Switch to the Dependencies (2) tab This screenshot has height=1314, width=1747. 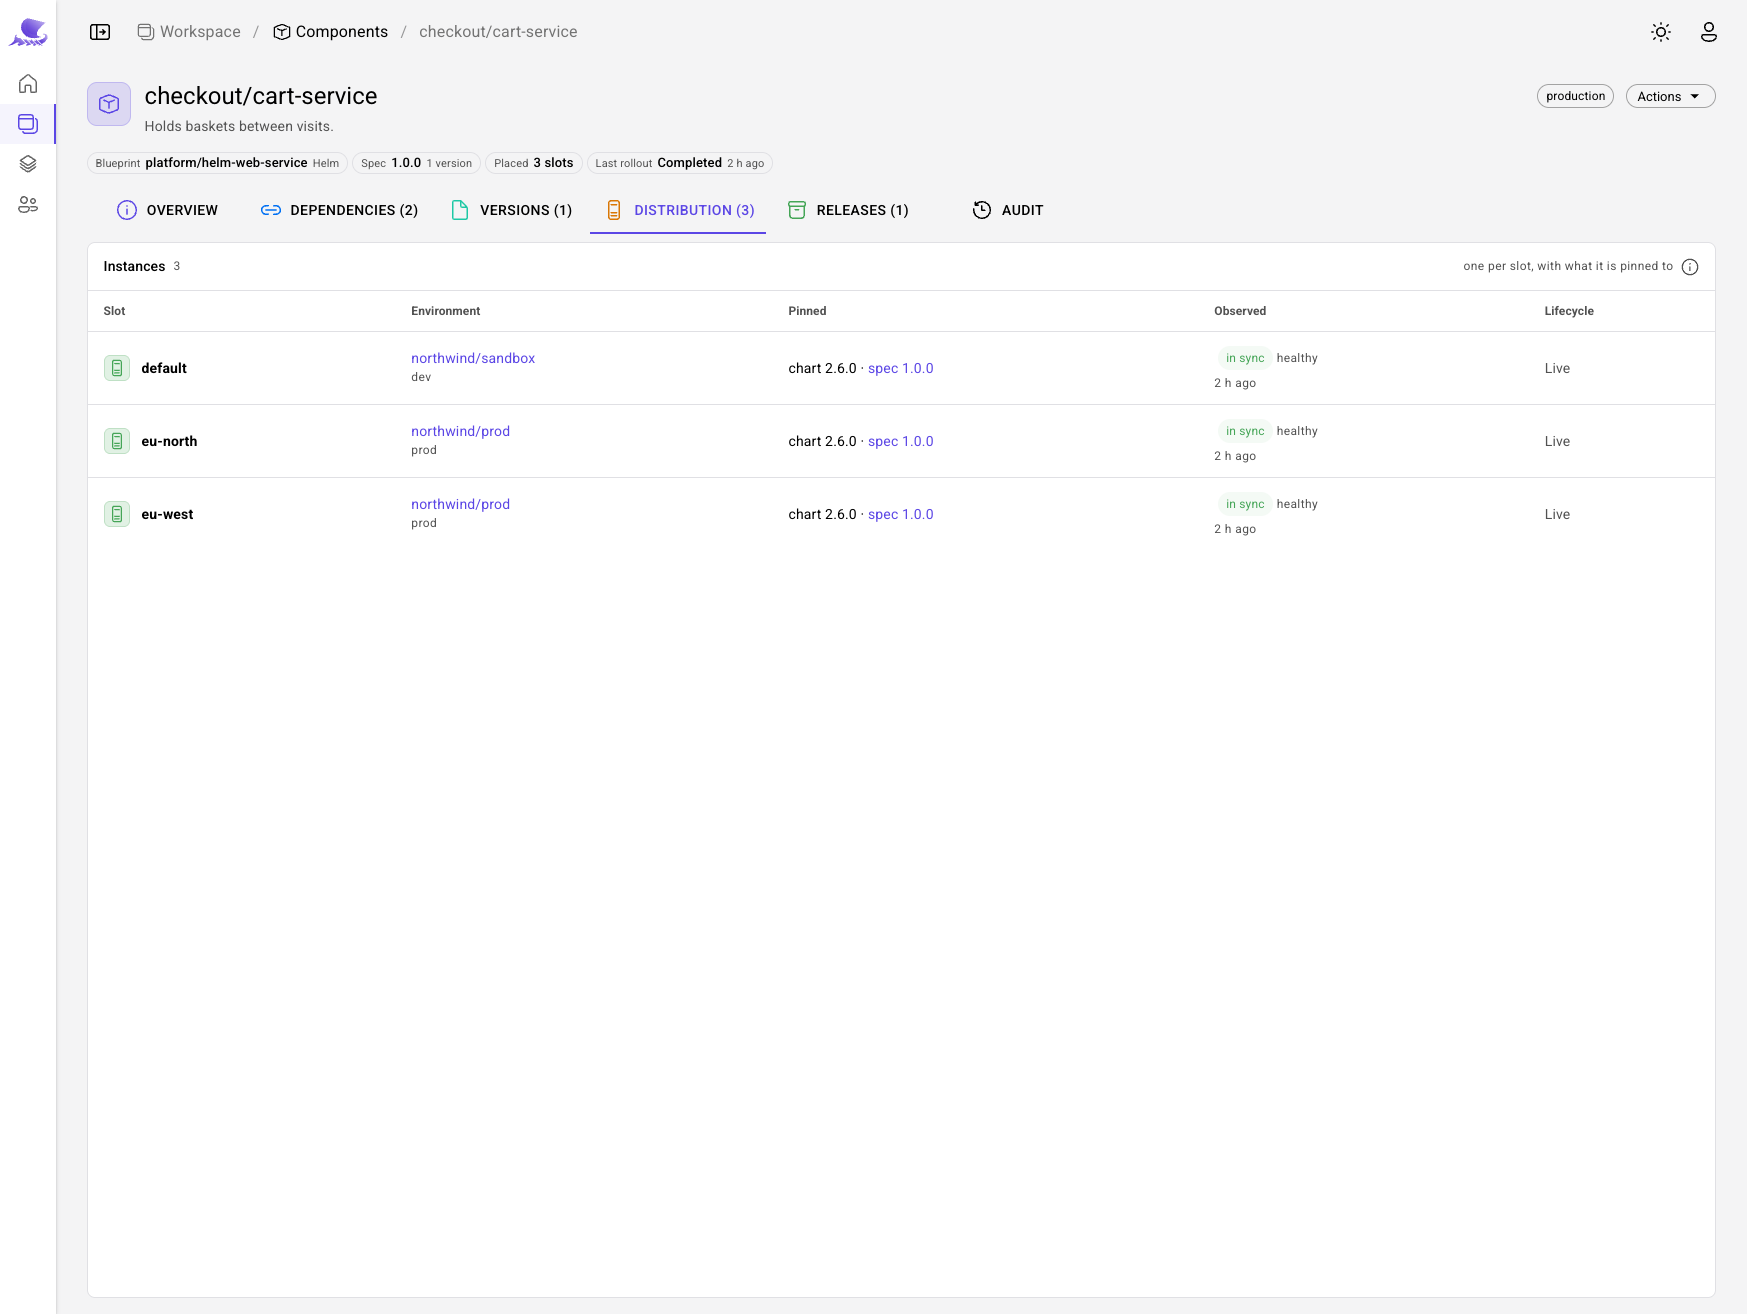tap(339, 210)
